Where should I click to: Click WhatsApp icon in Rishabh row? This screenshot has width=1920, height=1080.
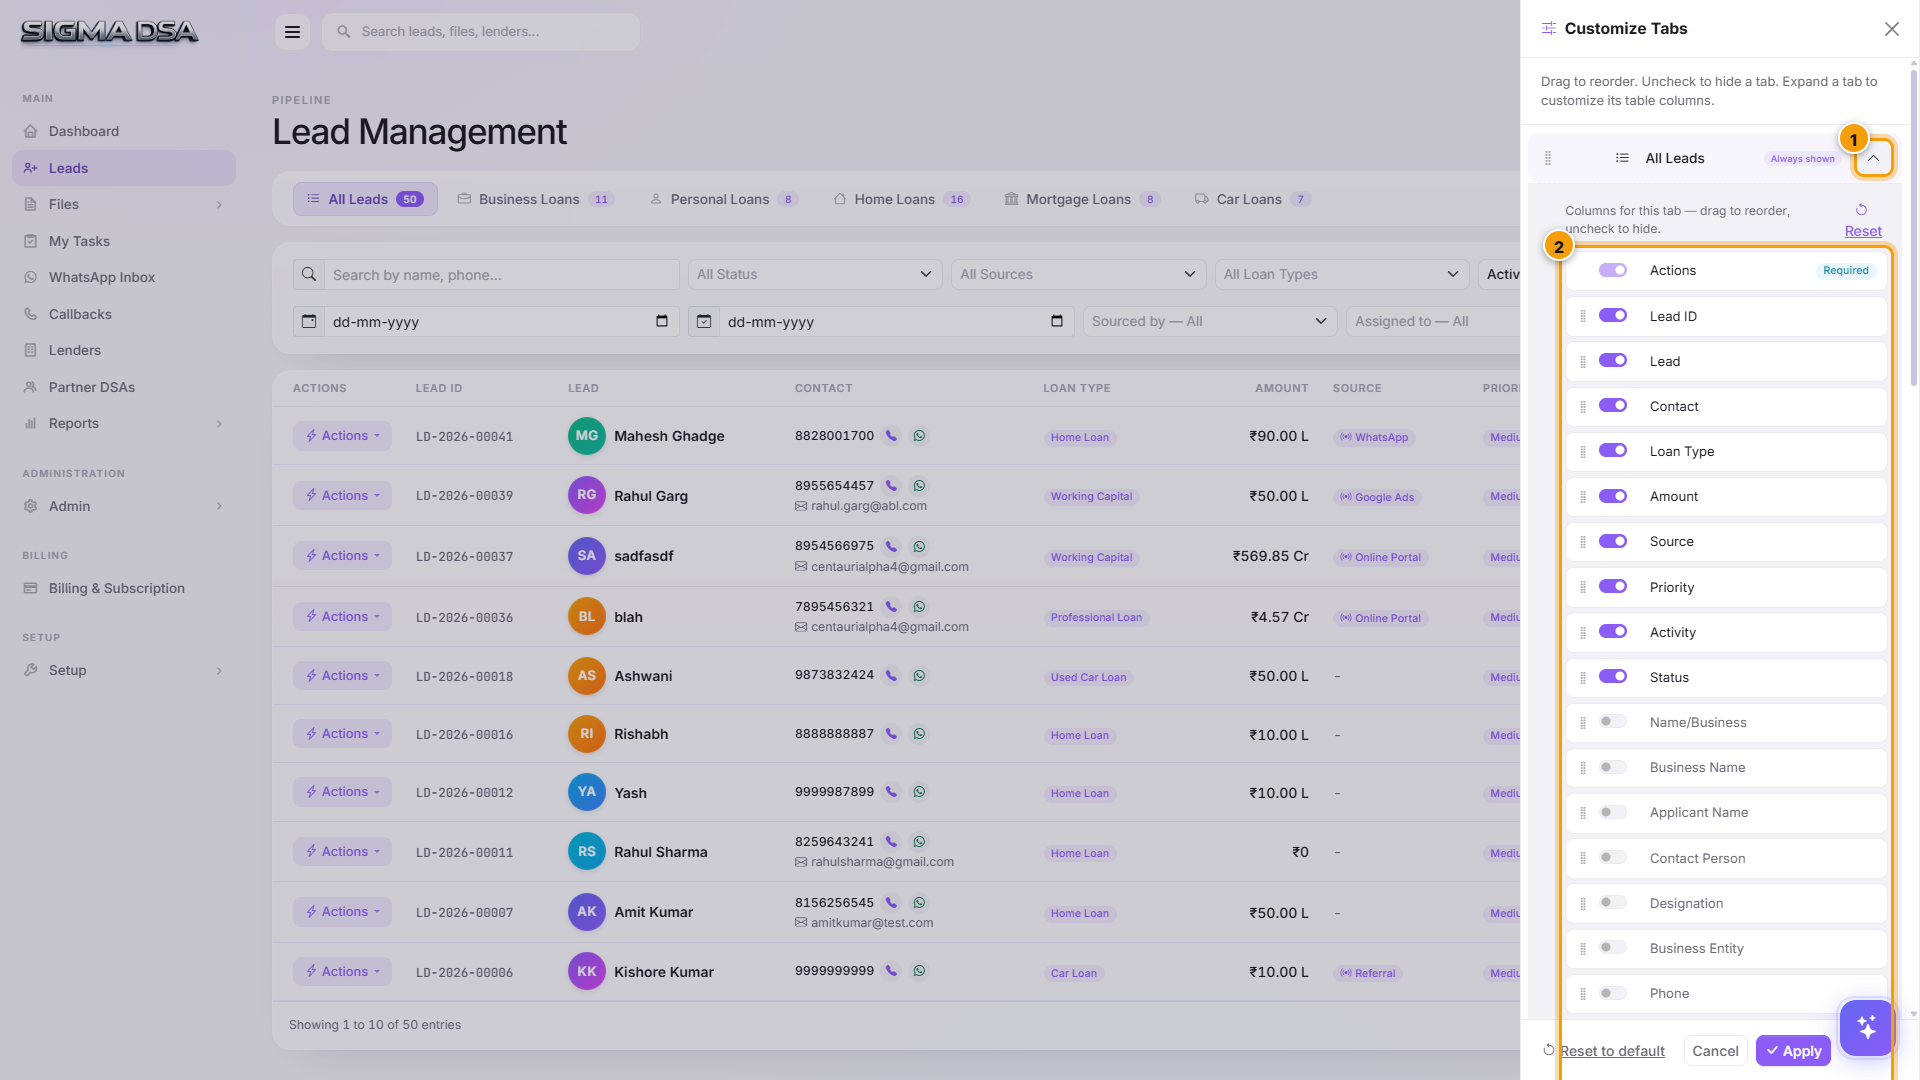(x=919, y=734)
